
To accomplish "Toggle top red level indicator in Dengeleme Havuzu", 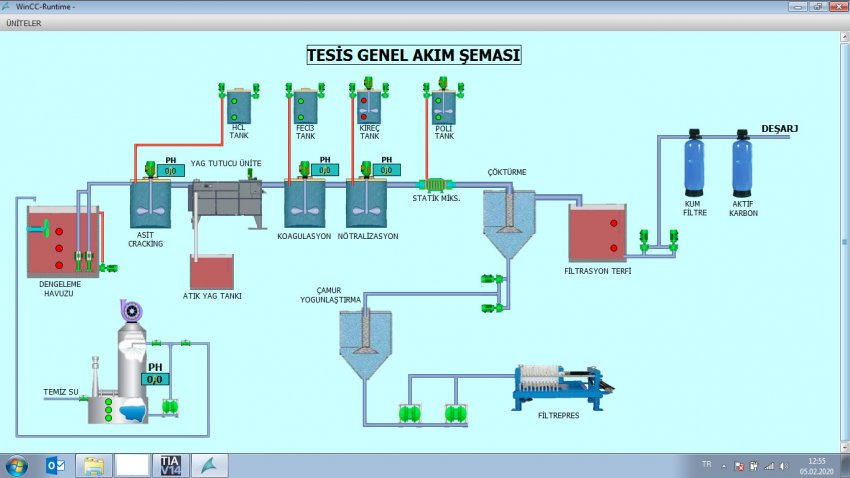I will [x=59, y=230].
